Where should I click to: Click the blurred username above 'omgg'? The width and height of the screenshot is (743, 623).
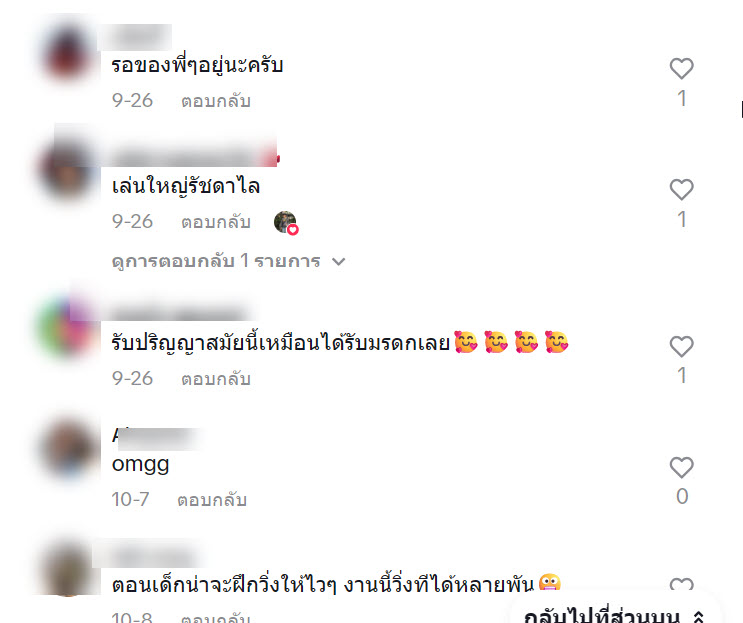[x=156, y=437]
